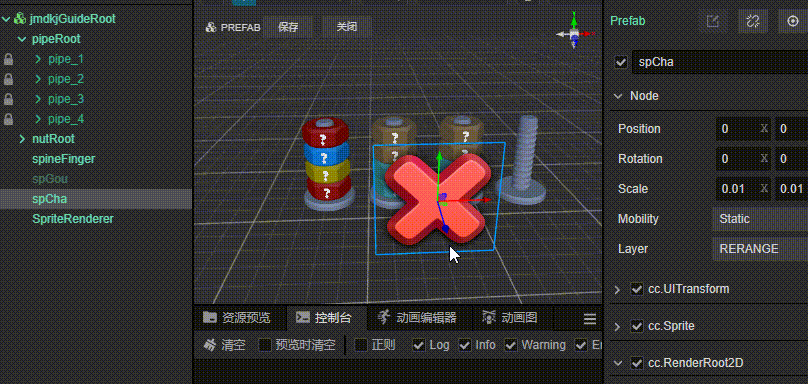Click the Rotation X input field

(742, 159)
